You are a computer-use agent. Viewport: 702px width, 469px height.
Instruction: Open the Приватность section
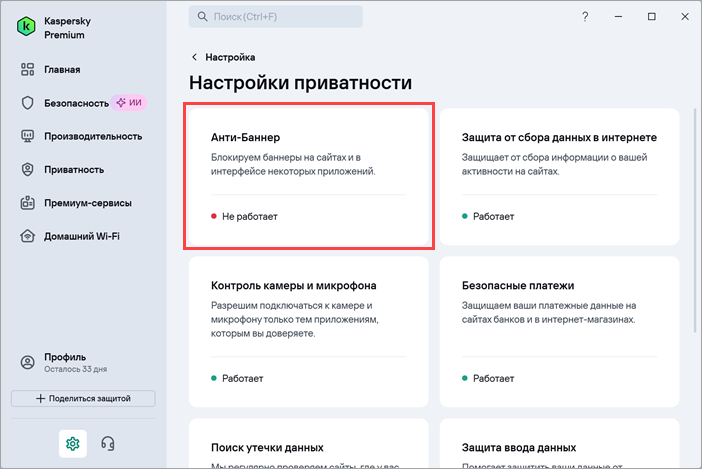tap(74, 170)
